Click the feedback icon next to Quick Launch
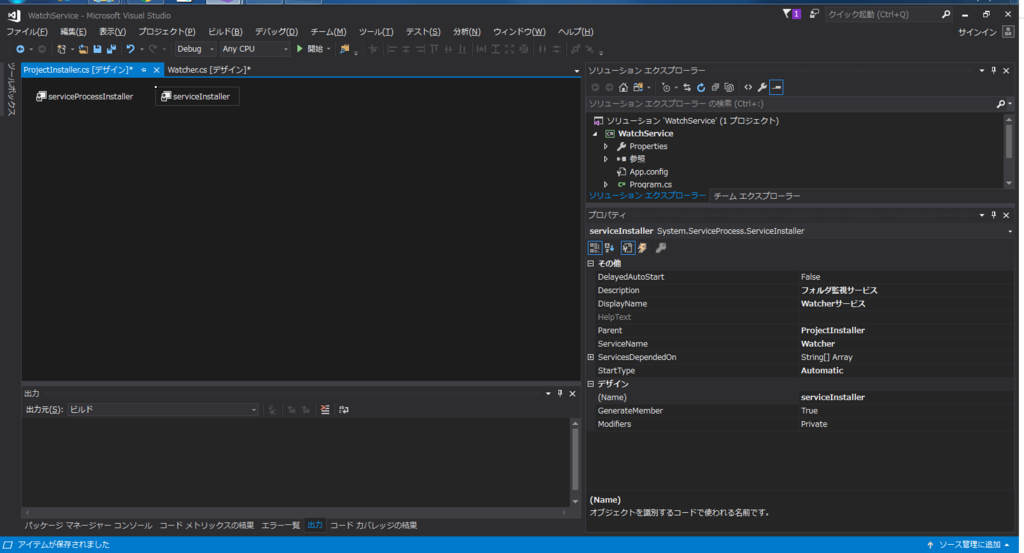The image size is (1024, 553). click(814, 14)
